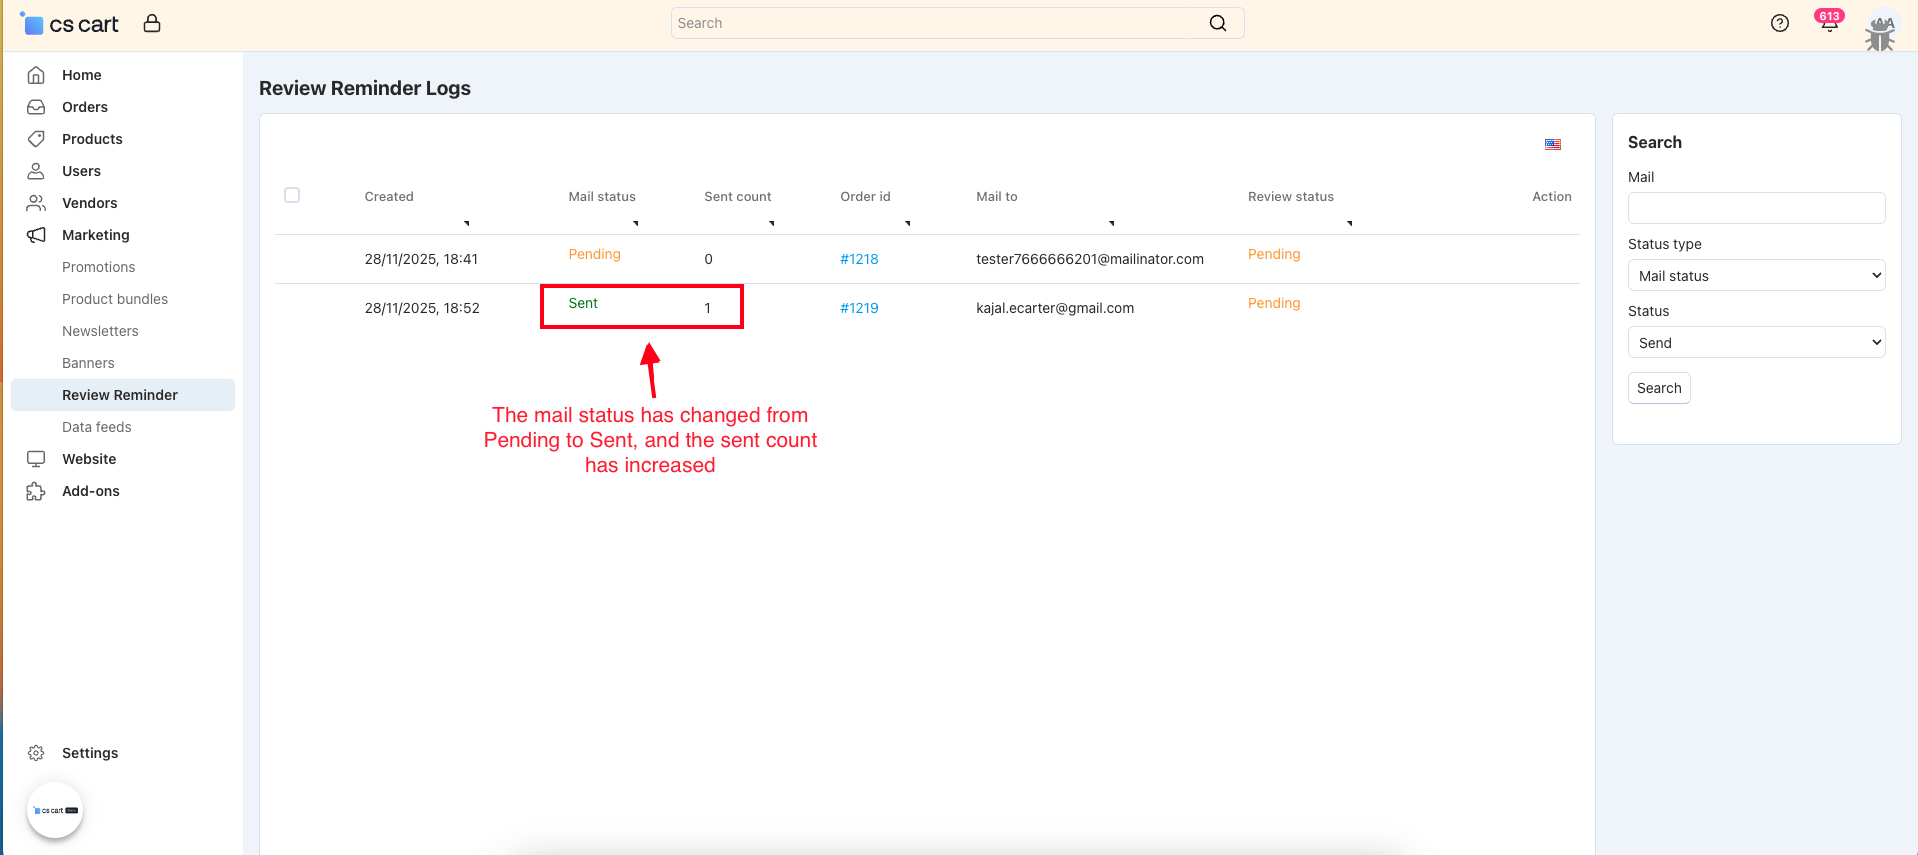Select Promotions in the Marketing submenu

98,267
